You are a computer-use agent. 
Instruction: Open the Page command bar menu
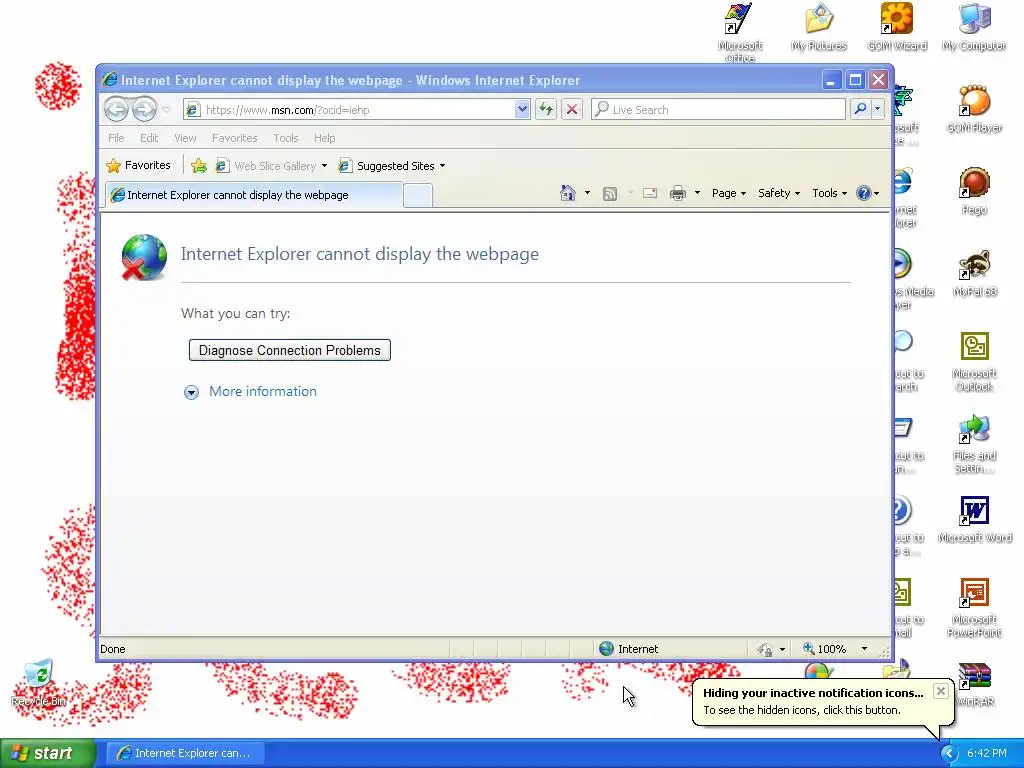(x=729, y=193)
